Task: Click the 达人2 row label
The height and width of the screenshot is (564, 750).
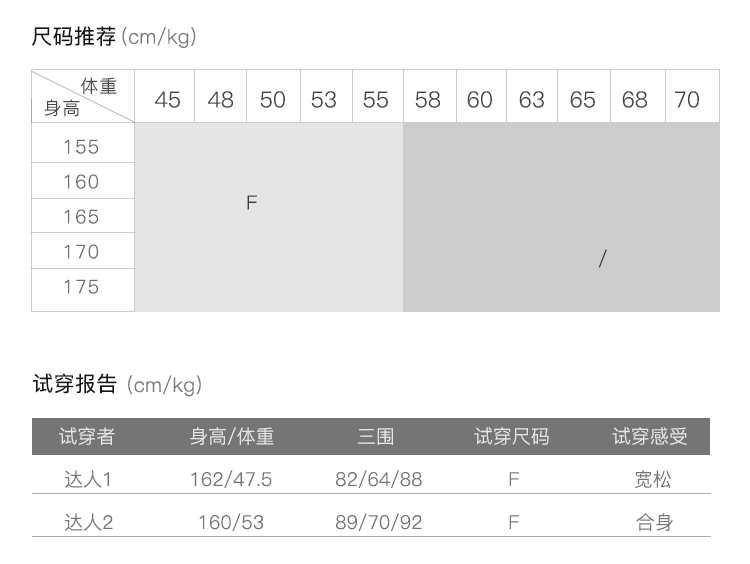Action: coord(88,522)
